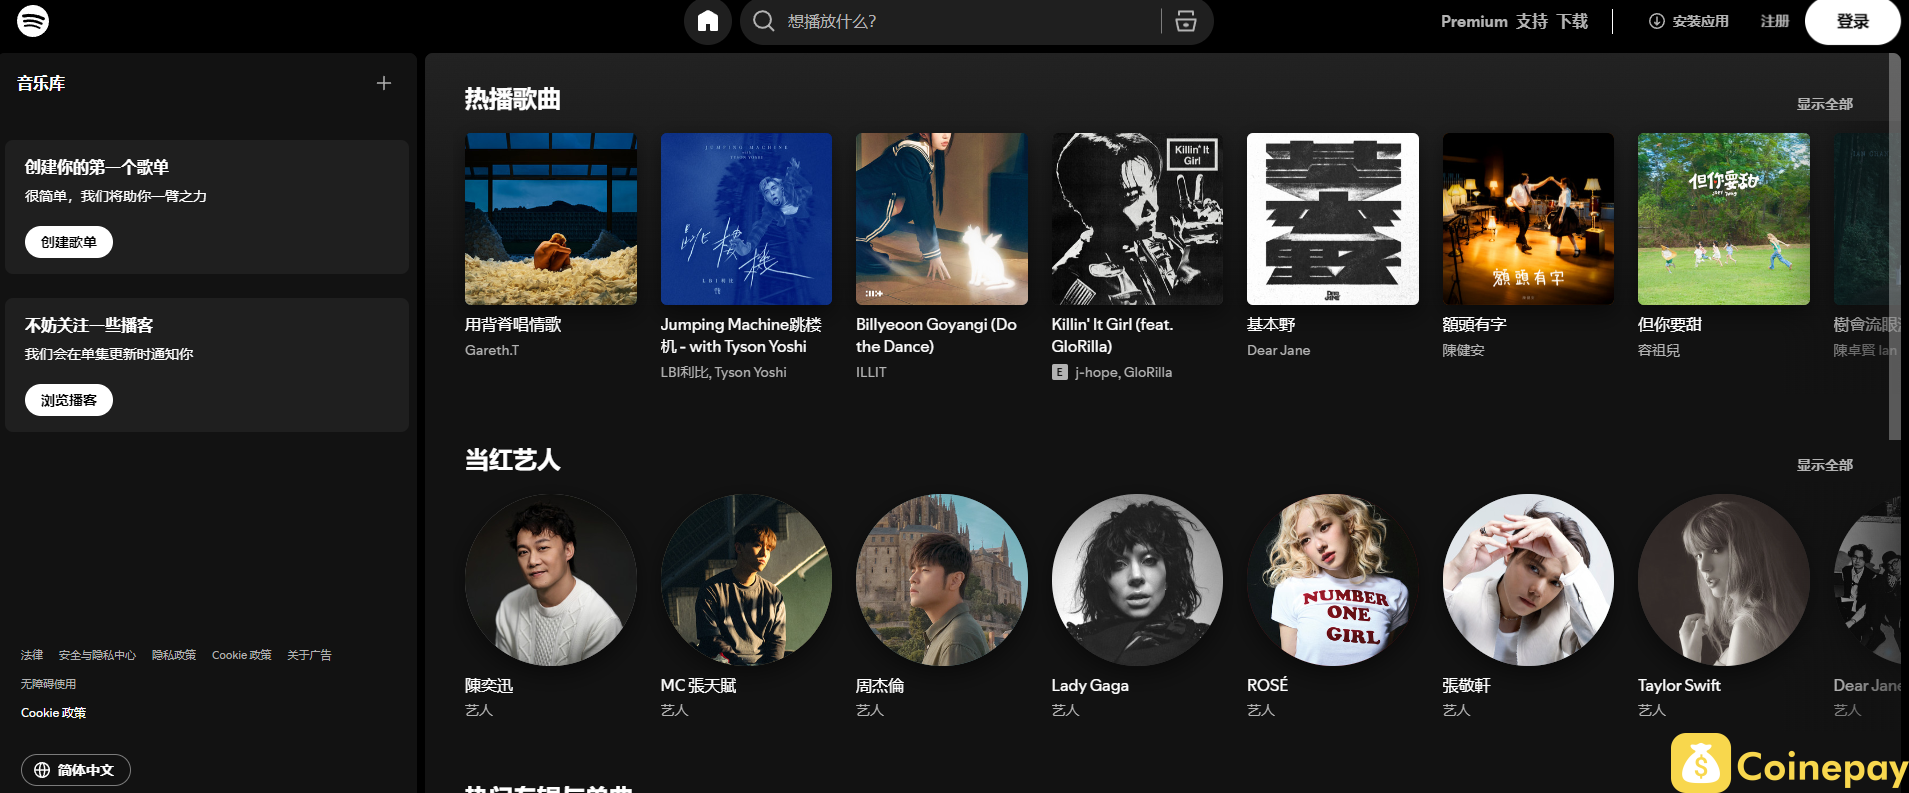Open 陳奕迅 artist photo
The height and width of the screenshot is (793, 1909).
551,580
